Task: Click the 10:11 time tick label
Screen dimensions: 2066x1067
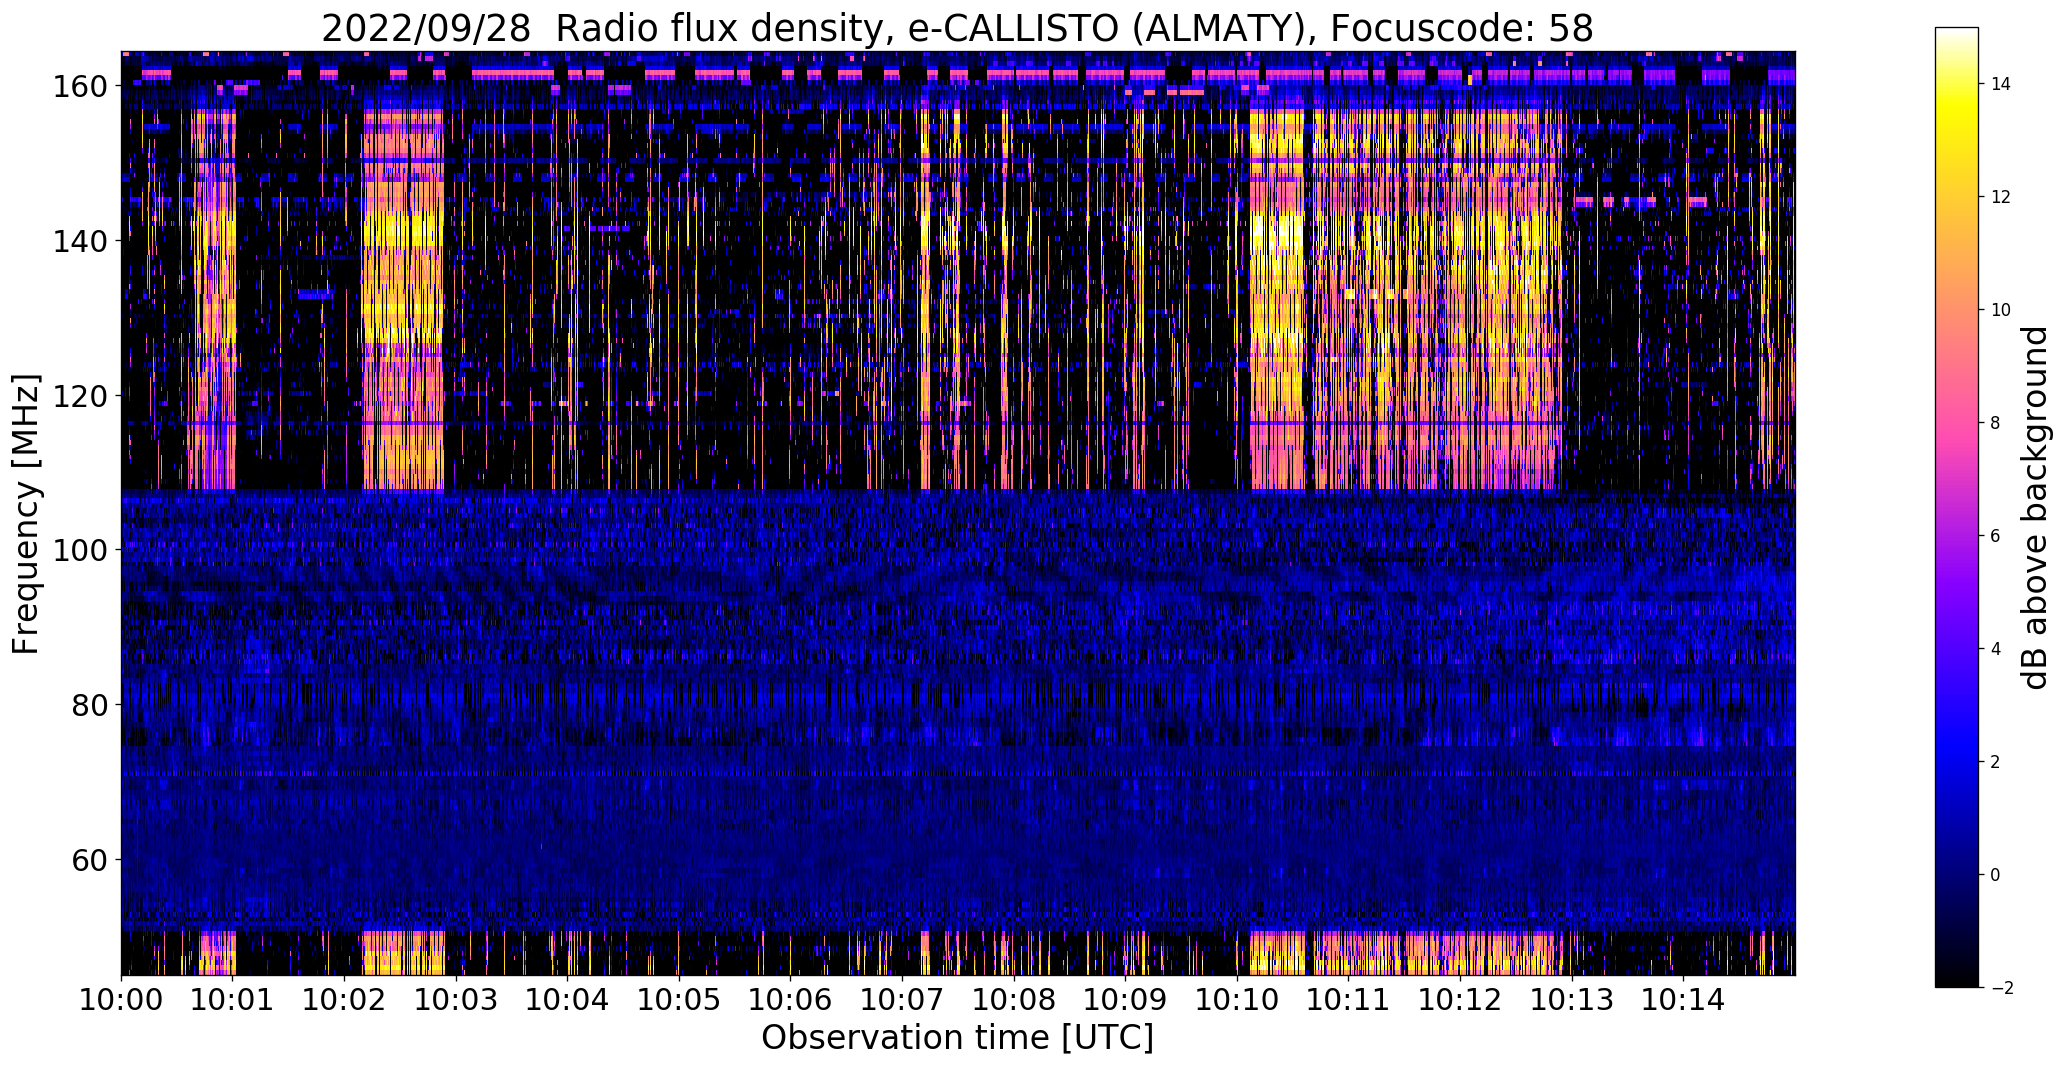Action: click(x=1348, y=1000)
